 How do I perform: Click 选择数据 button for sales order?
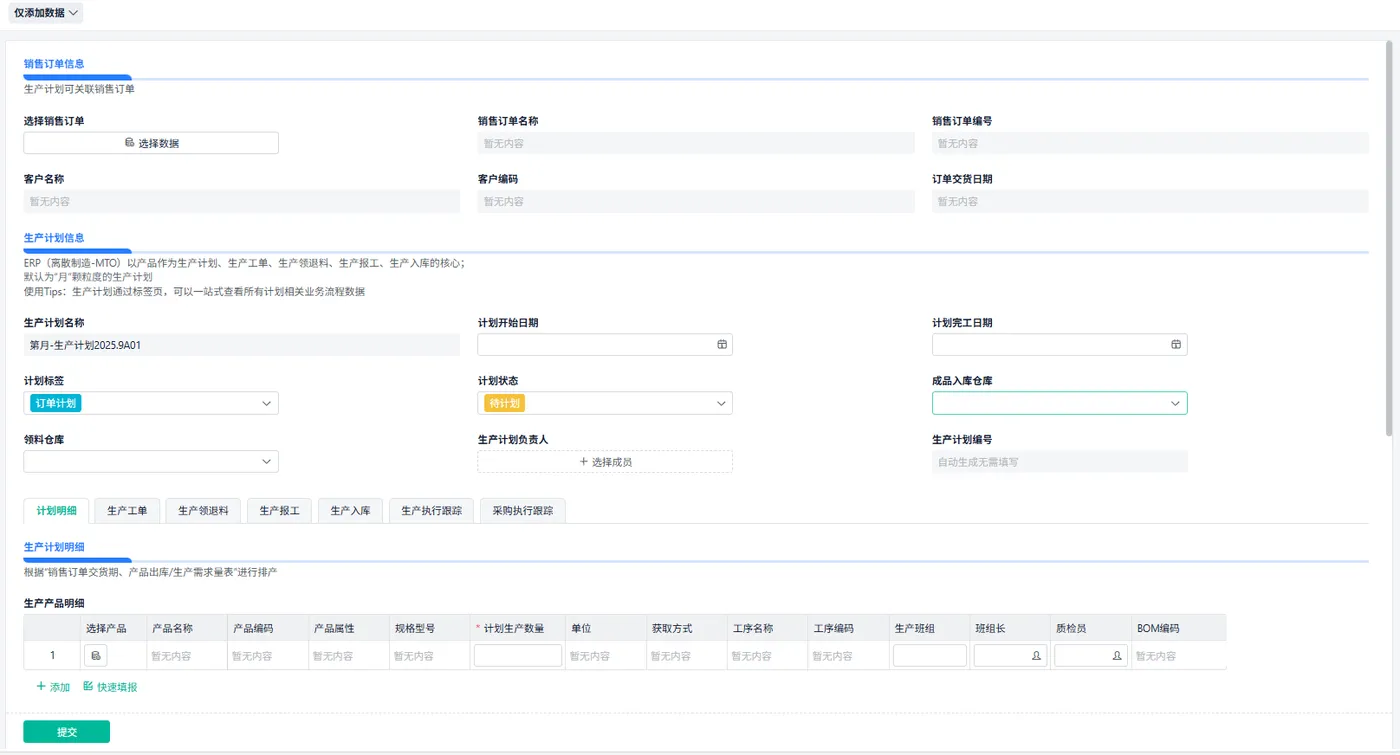pyautogui.click(x=151, y=143)
